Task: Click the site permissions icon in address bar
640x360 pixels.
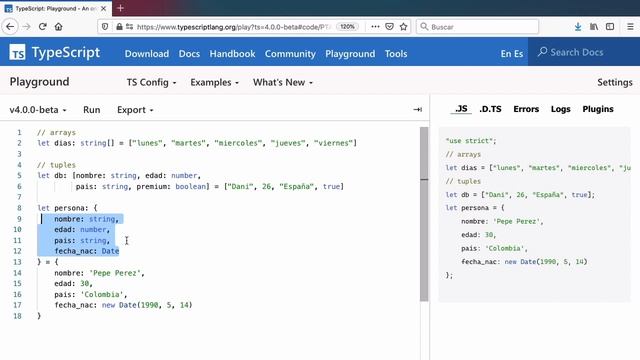Action: tap(129, 27)
